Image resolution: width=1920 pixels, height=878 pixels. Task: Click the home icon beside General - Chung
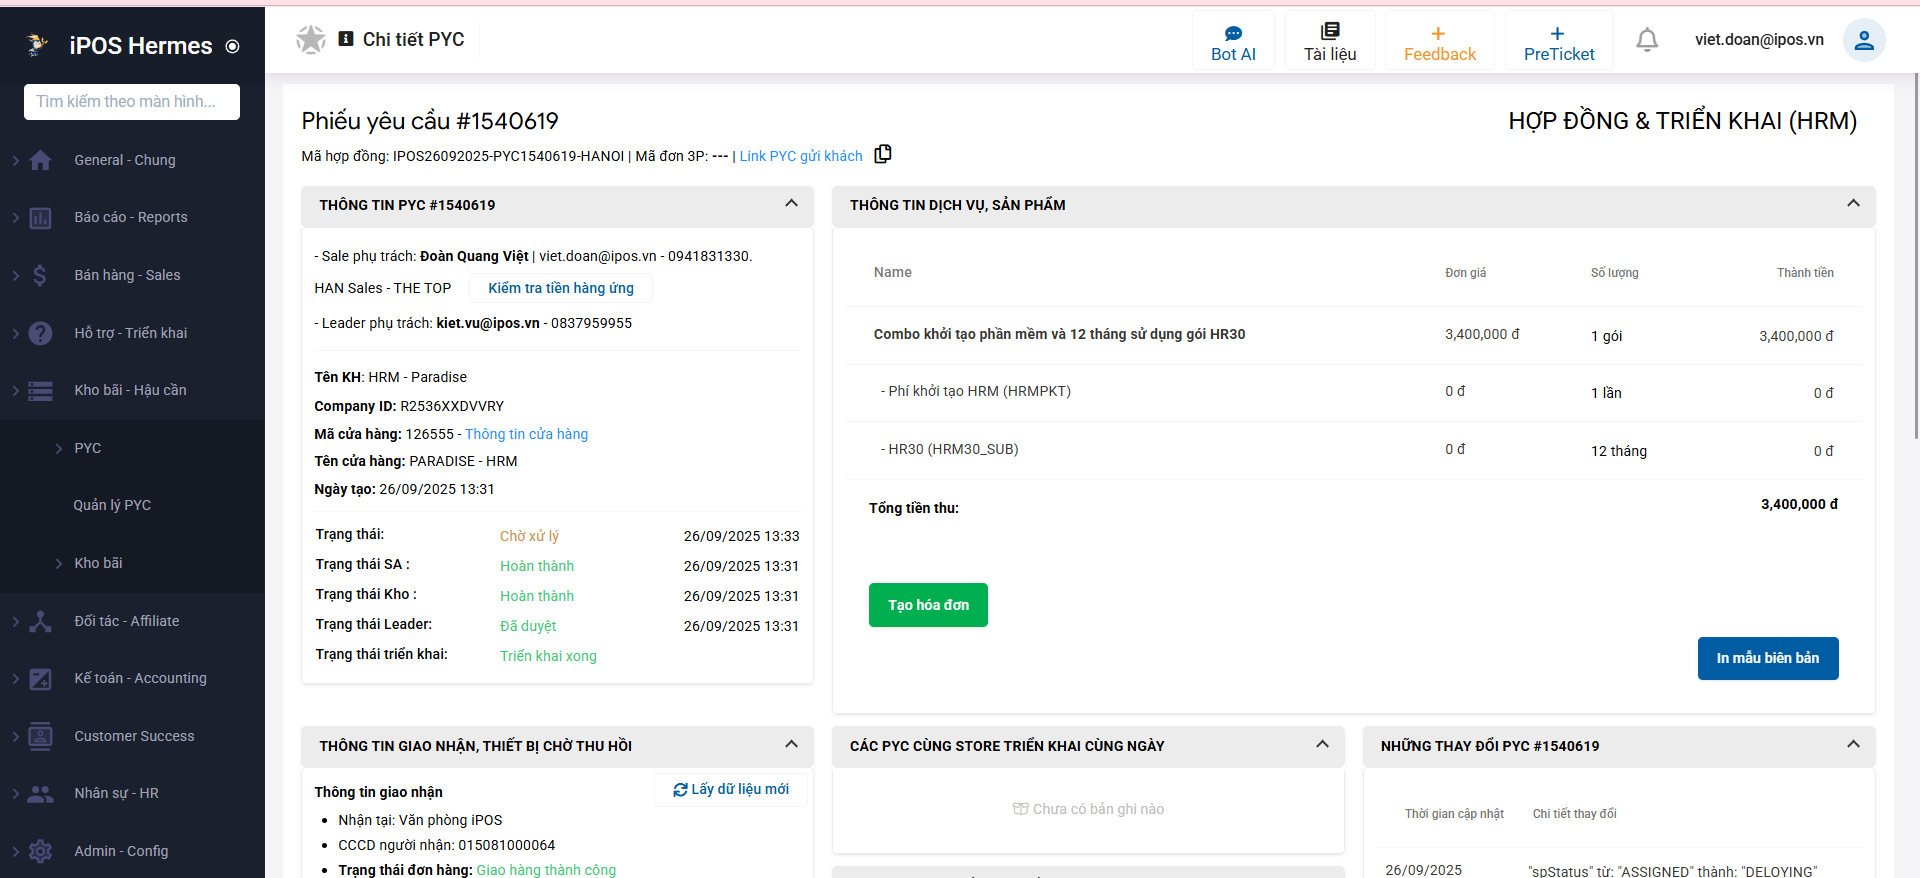(x=41, y=160)
